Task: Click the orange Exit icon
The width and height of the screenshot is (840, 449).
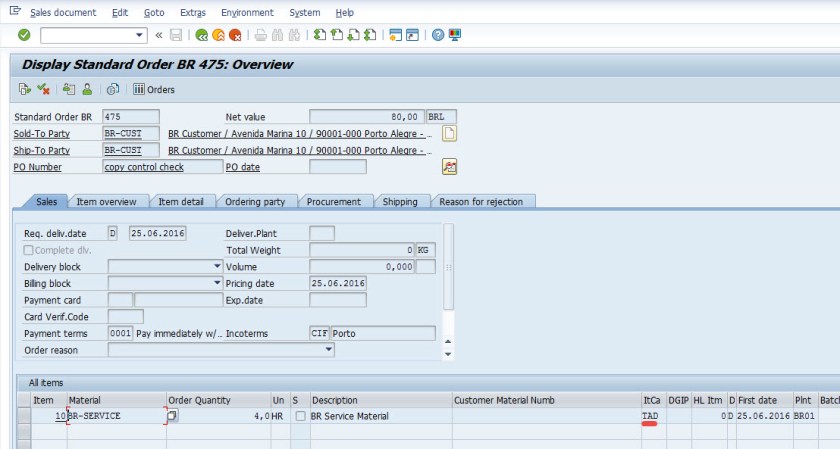Action: [x=218, y=35]
